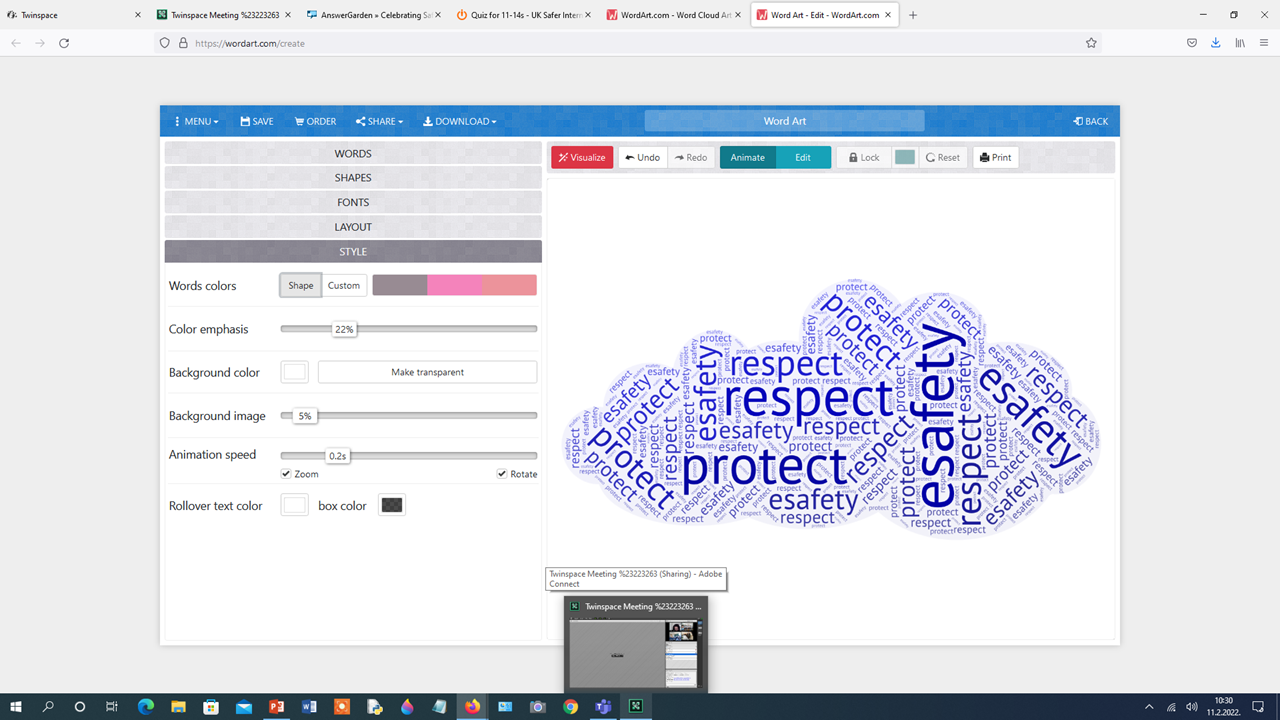Click the salmon words color swatch
The width and height of the screenshot is (1280, 720).
(x=510, y=285)
